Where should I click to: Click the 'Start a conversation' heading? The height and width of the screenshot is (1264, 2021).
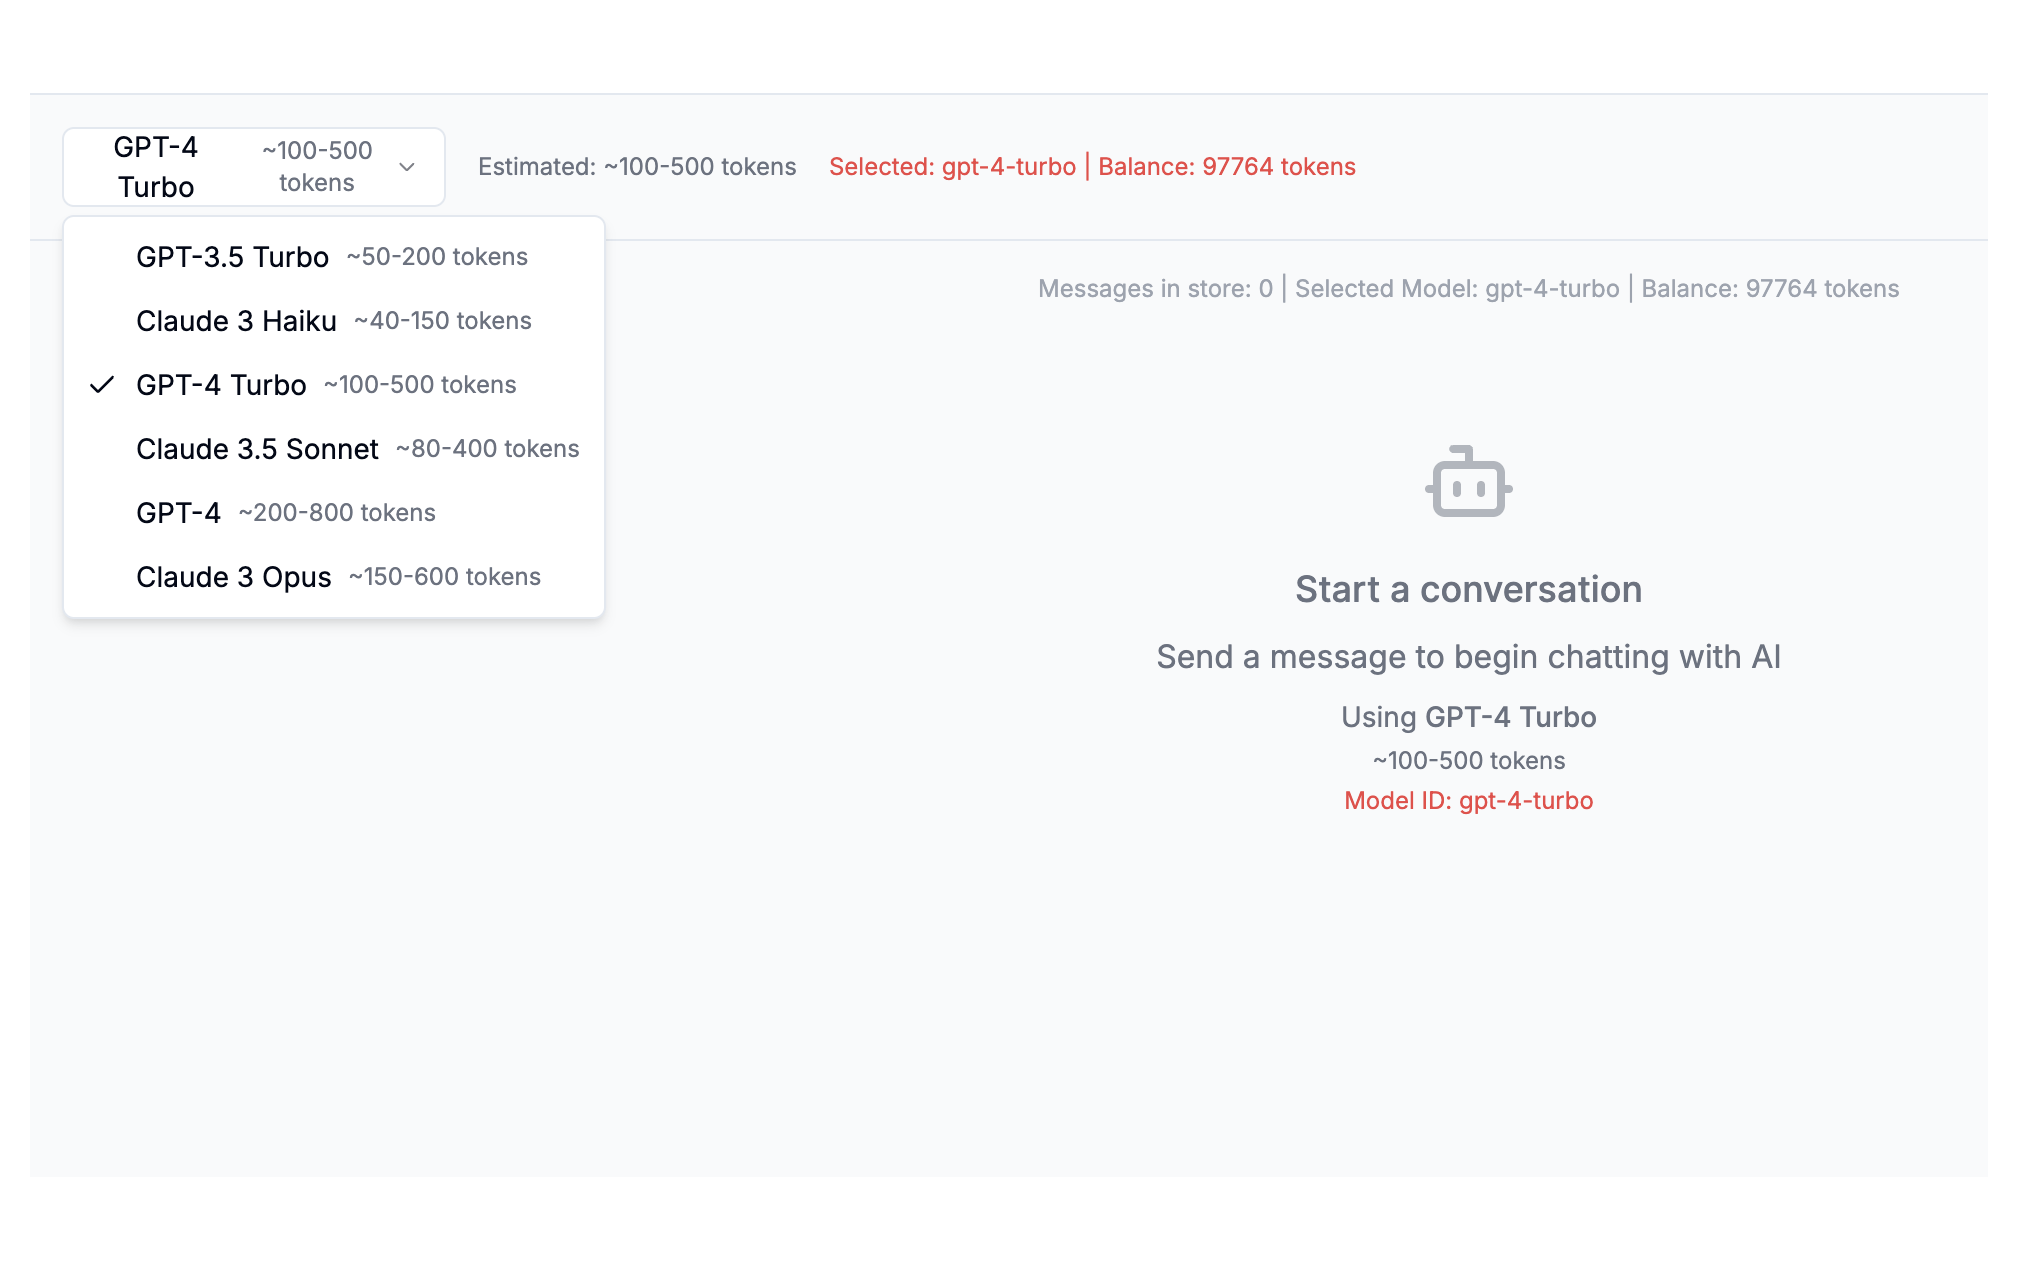coord(1468,590)
